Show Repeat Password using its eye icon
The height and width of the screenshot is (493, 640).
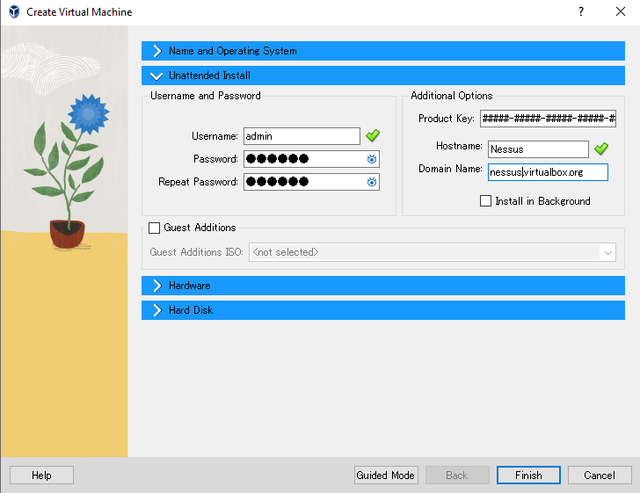point(371,182)
